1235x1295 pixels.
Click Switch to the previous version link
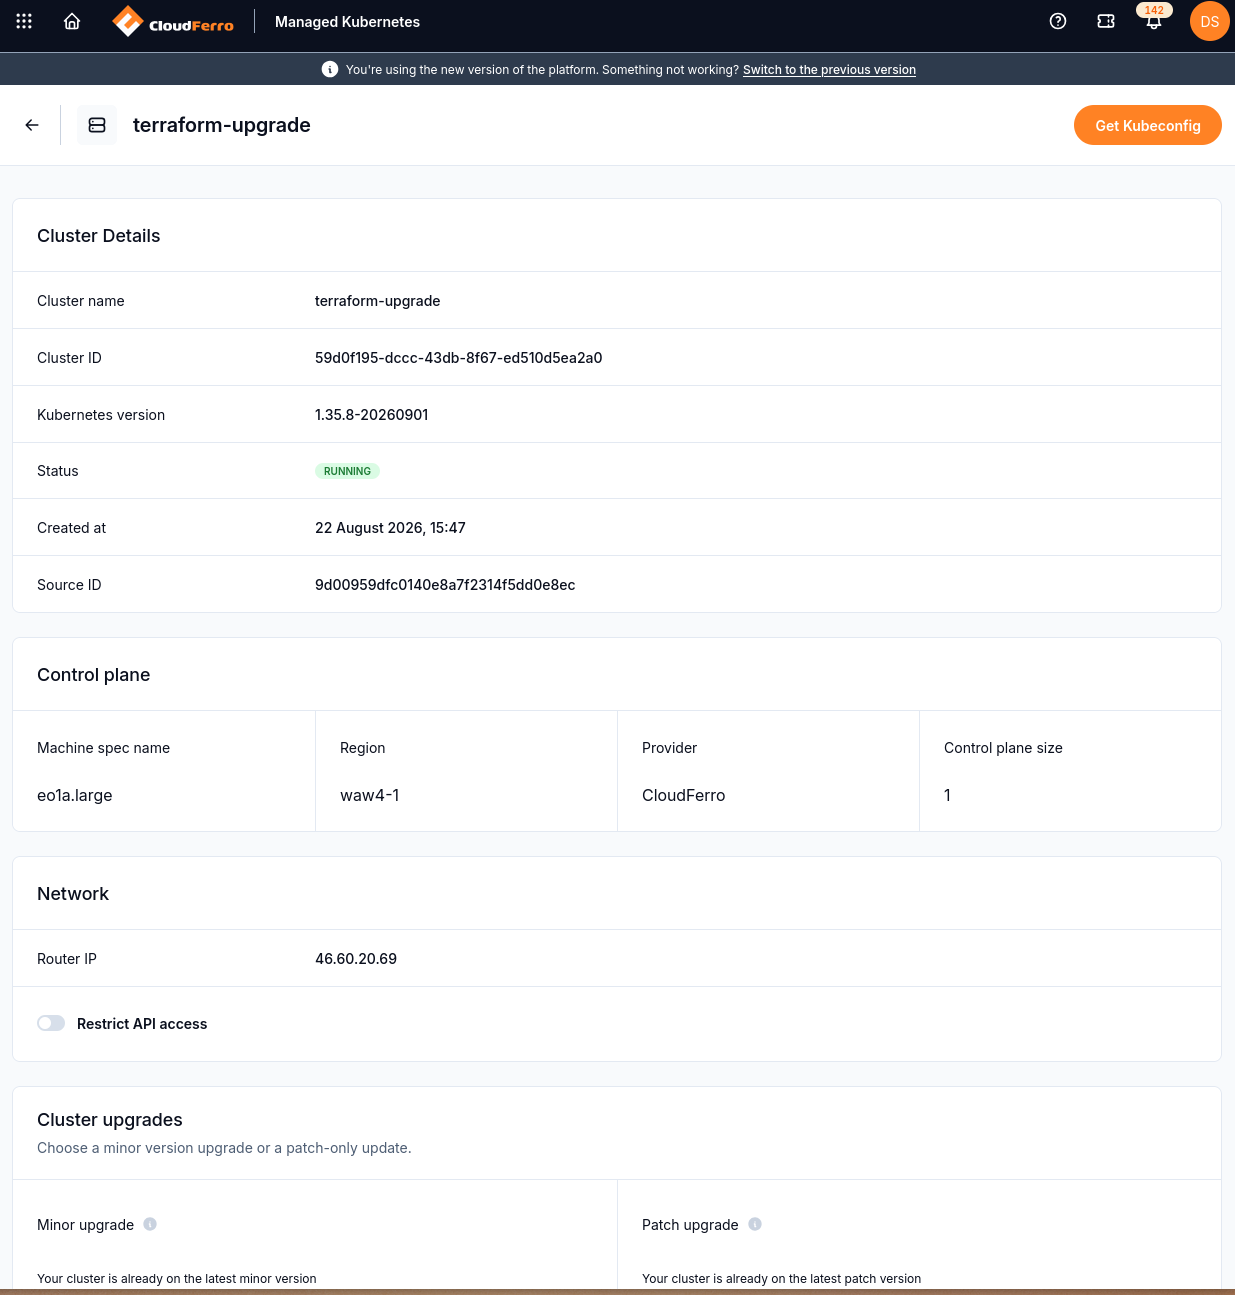click(x=829, y=70)
